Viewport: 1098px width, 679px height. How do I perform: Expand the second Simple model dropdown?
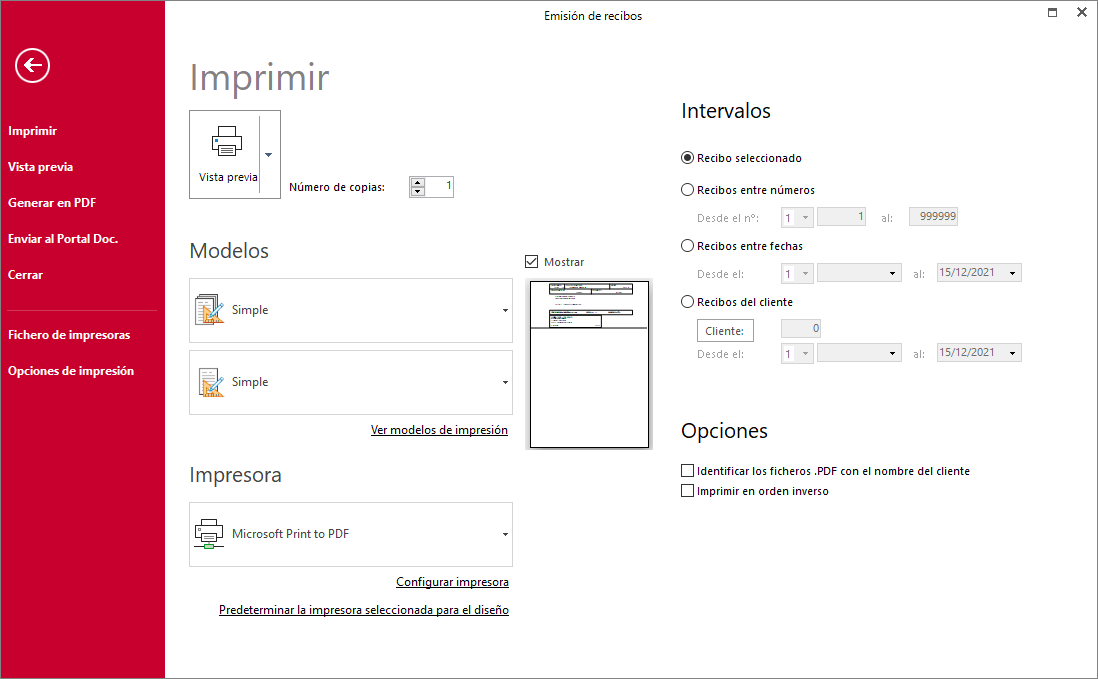point(505,382)
